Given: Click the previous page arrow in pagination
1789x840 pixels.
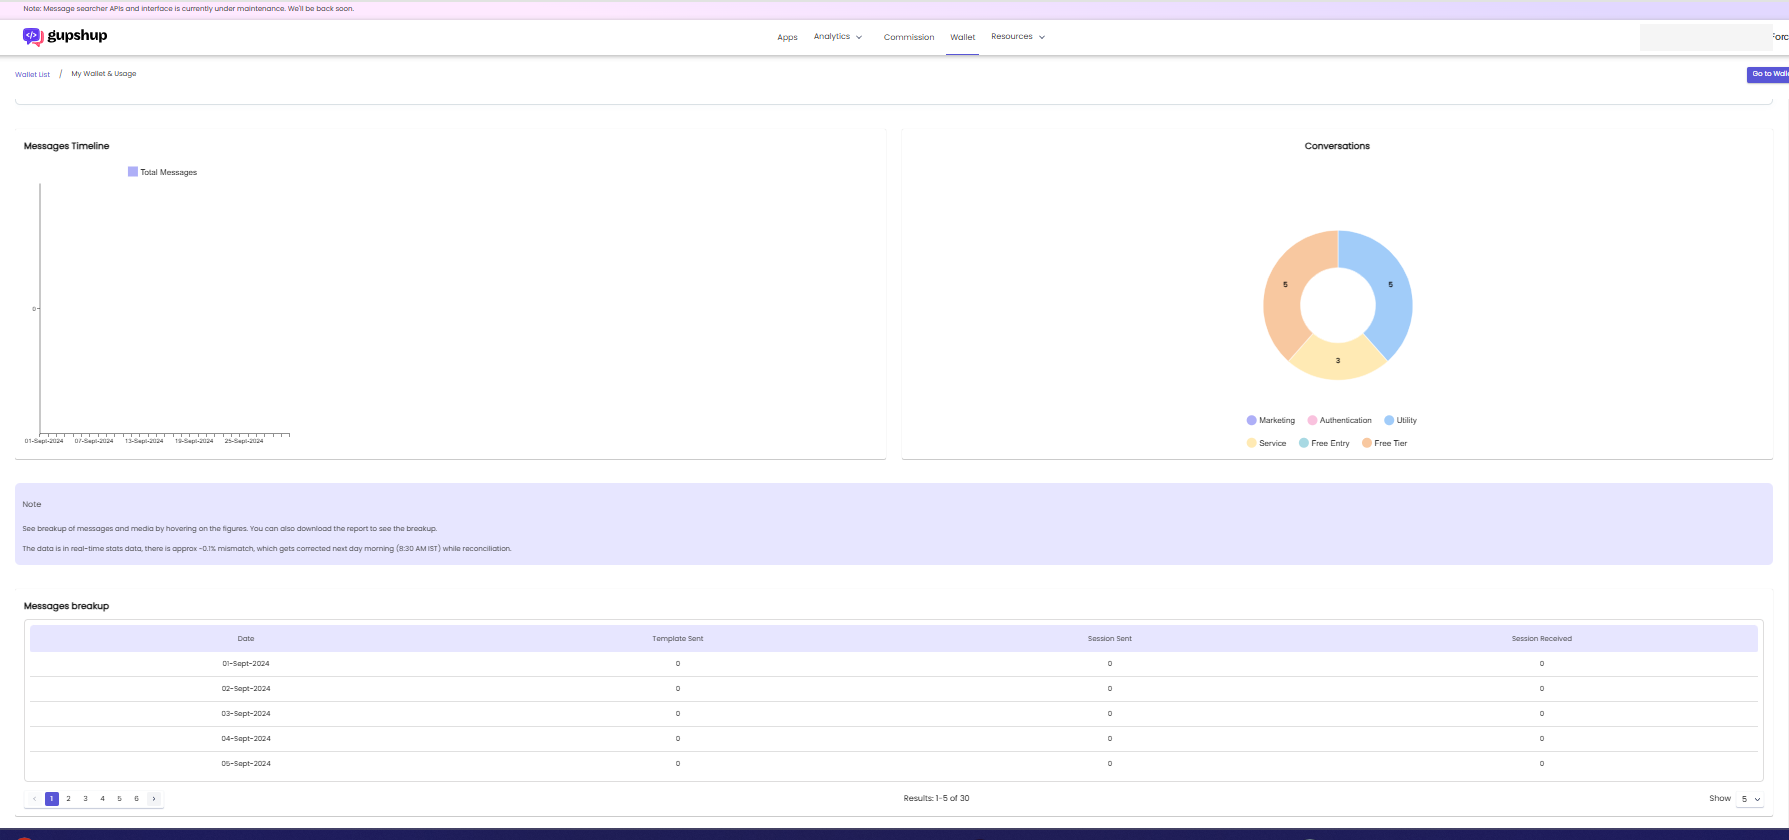Looking at the screenshot, I should click(x=34, y=799).
